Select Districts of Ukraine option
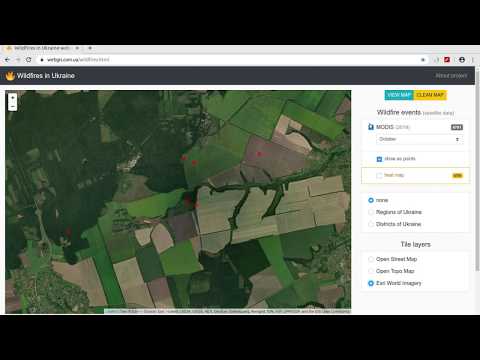Image resolution: width=480 pixels, height=360 pixels. pos(371,224)
